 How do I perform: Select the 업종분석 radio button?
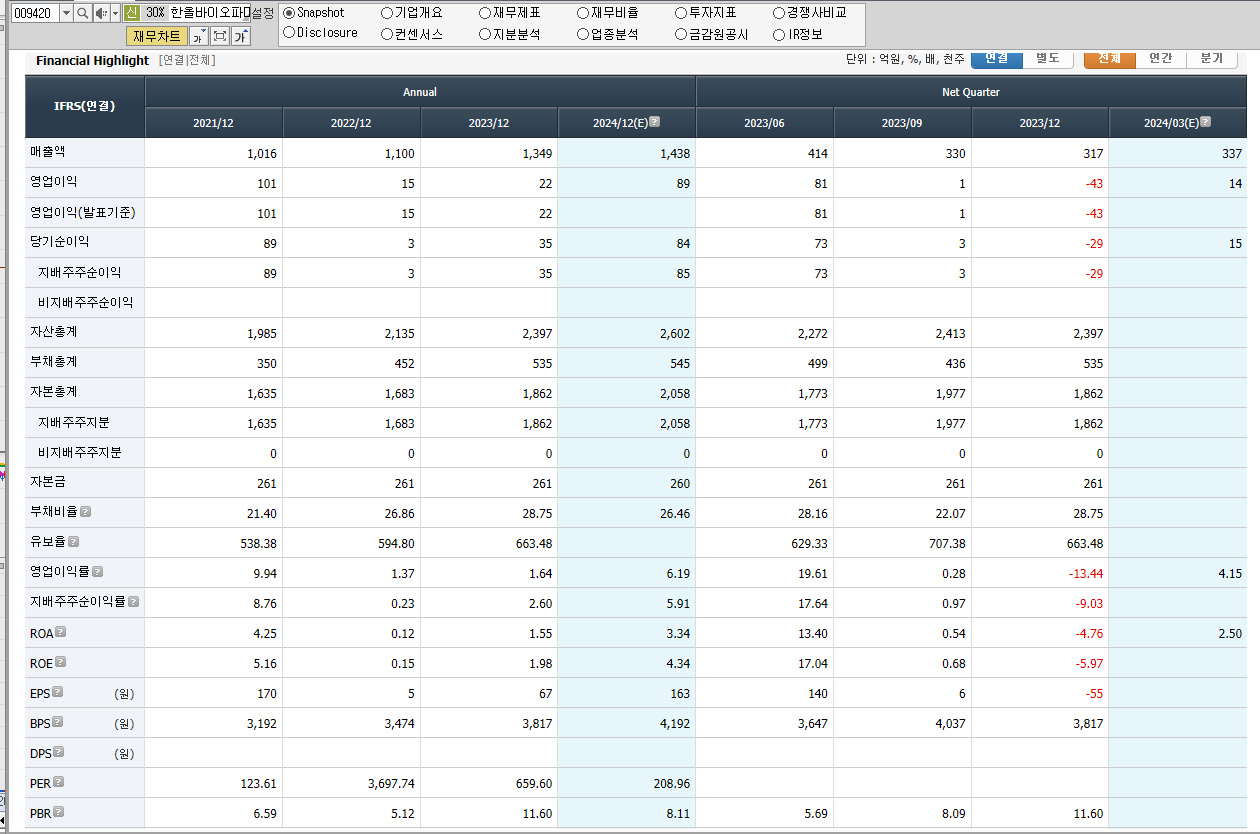(583, 33)
